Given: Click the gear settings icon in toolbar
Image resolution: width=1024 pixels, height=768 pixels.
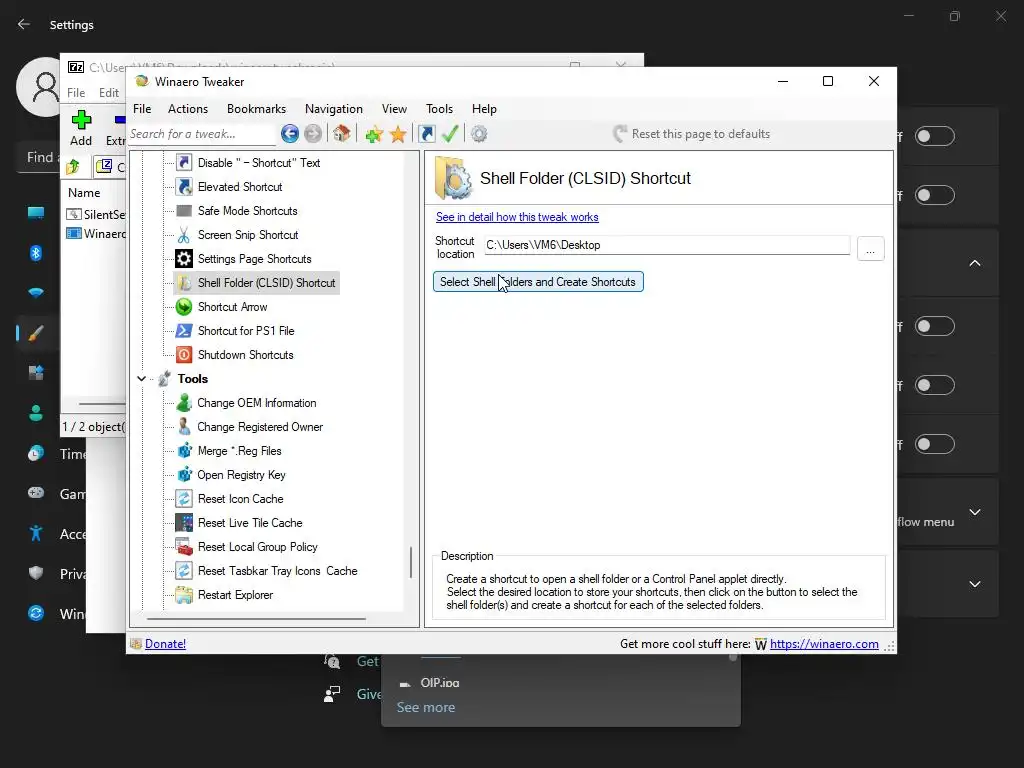Looking at the screenshot, I should click(x=479, y=134).
